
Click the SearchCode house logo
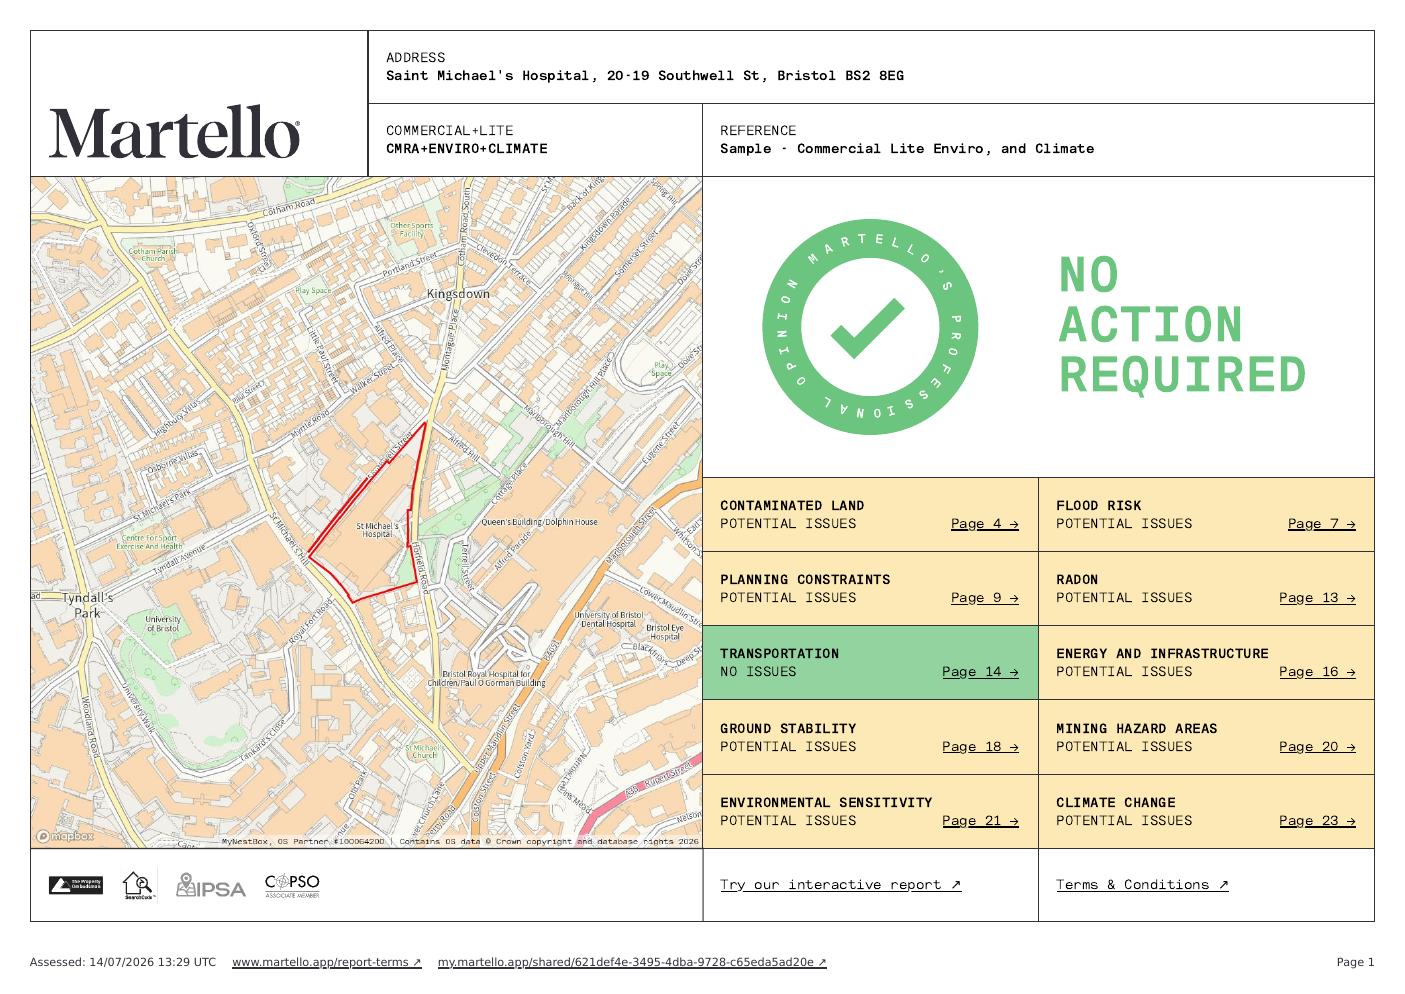138,885
